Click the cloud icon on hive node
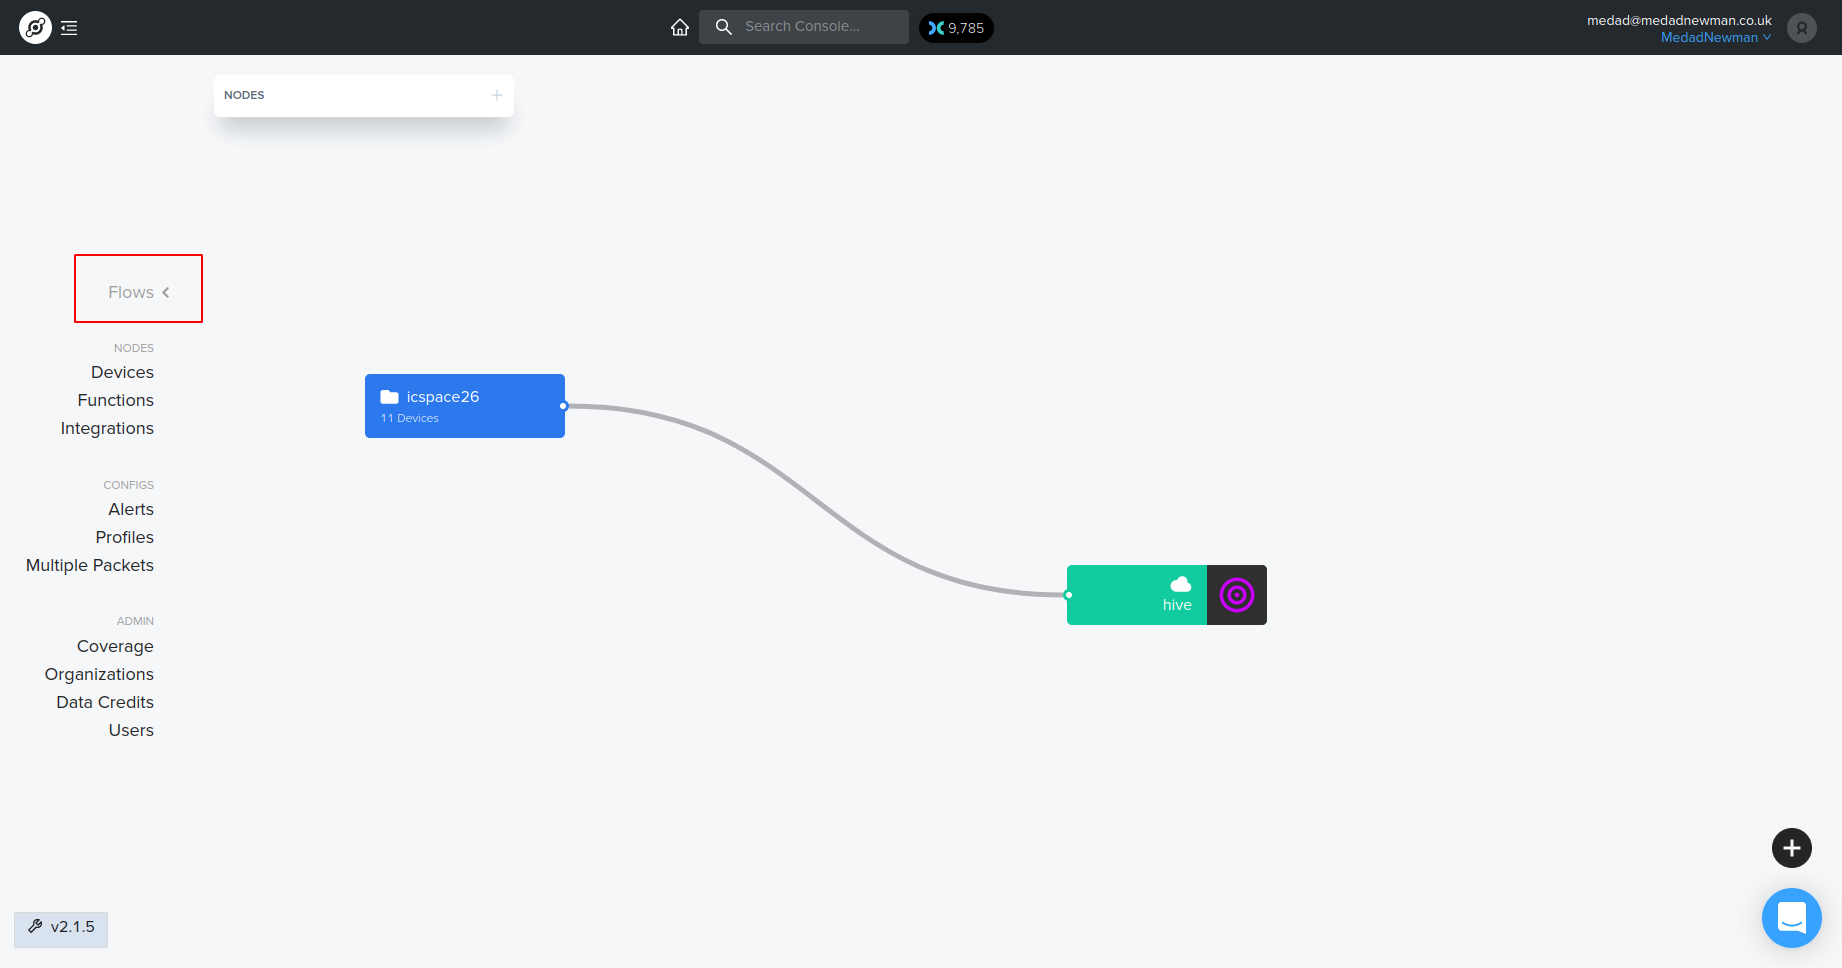This screenshot has width=1842, height=968. click(x=1181, y=584)
